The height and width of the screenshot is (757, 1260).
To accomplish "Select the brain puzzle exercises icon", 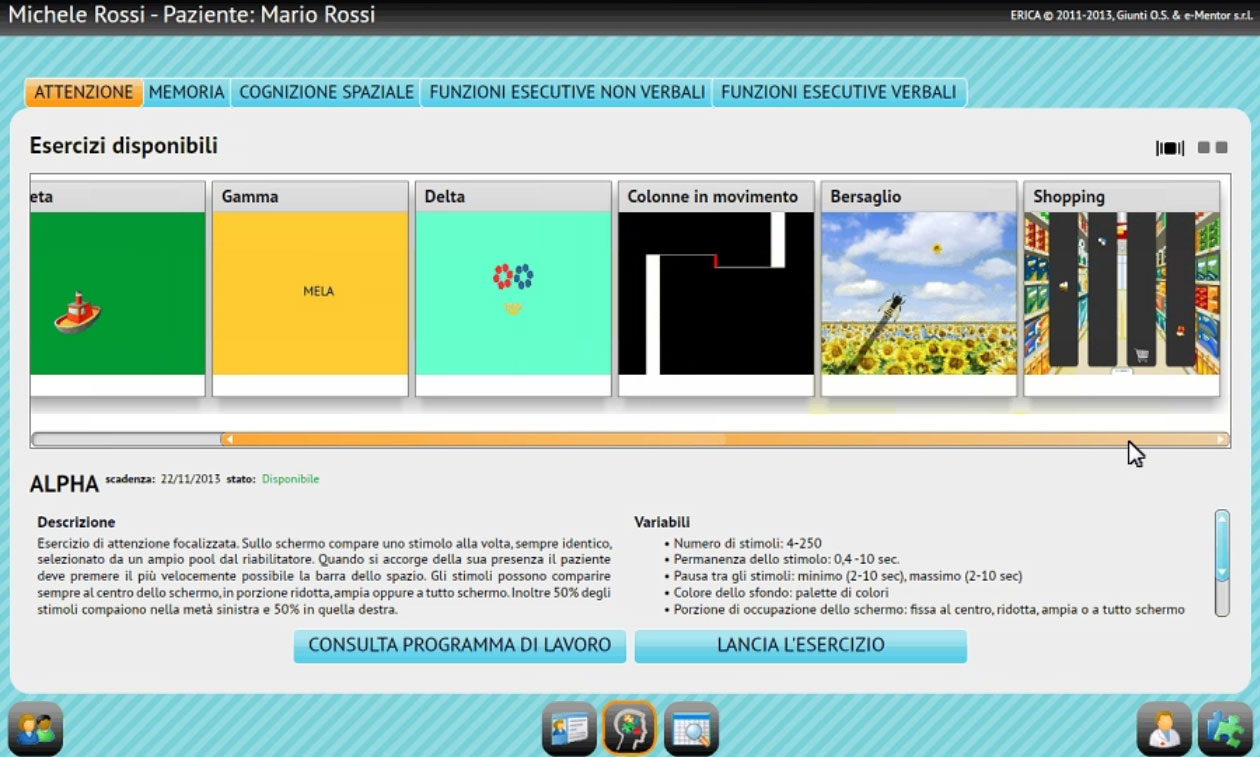I will pos(629,728).
